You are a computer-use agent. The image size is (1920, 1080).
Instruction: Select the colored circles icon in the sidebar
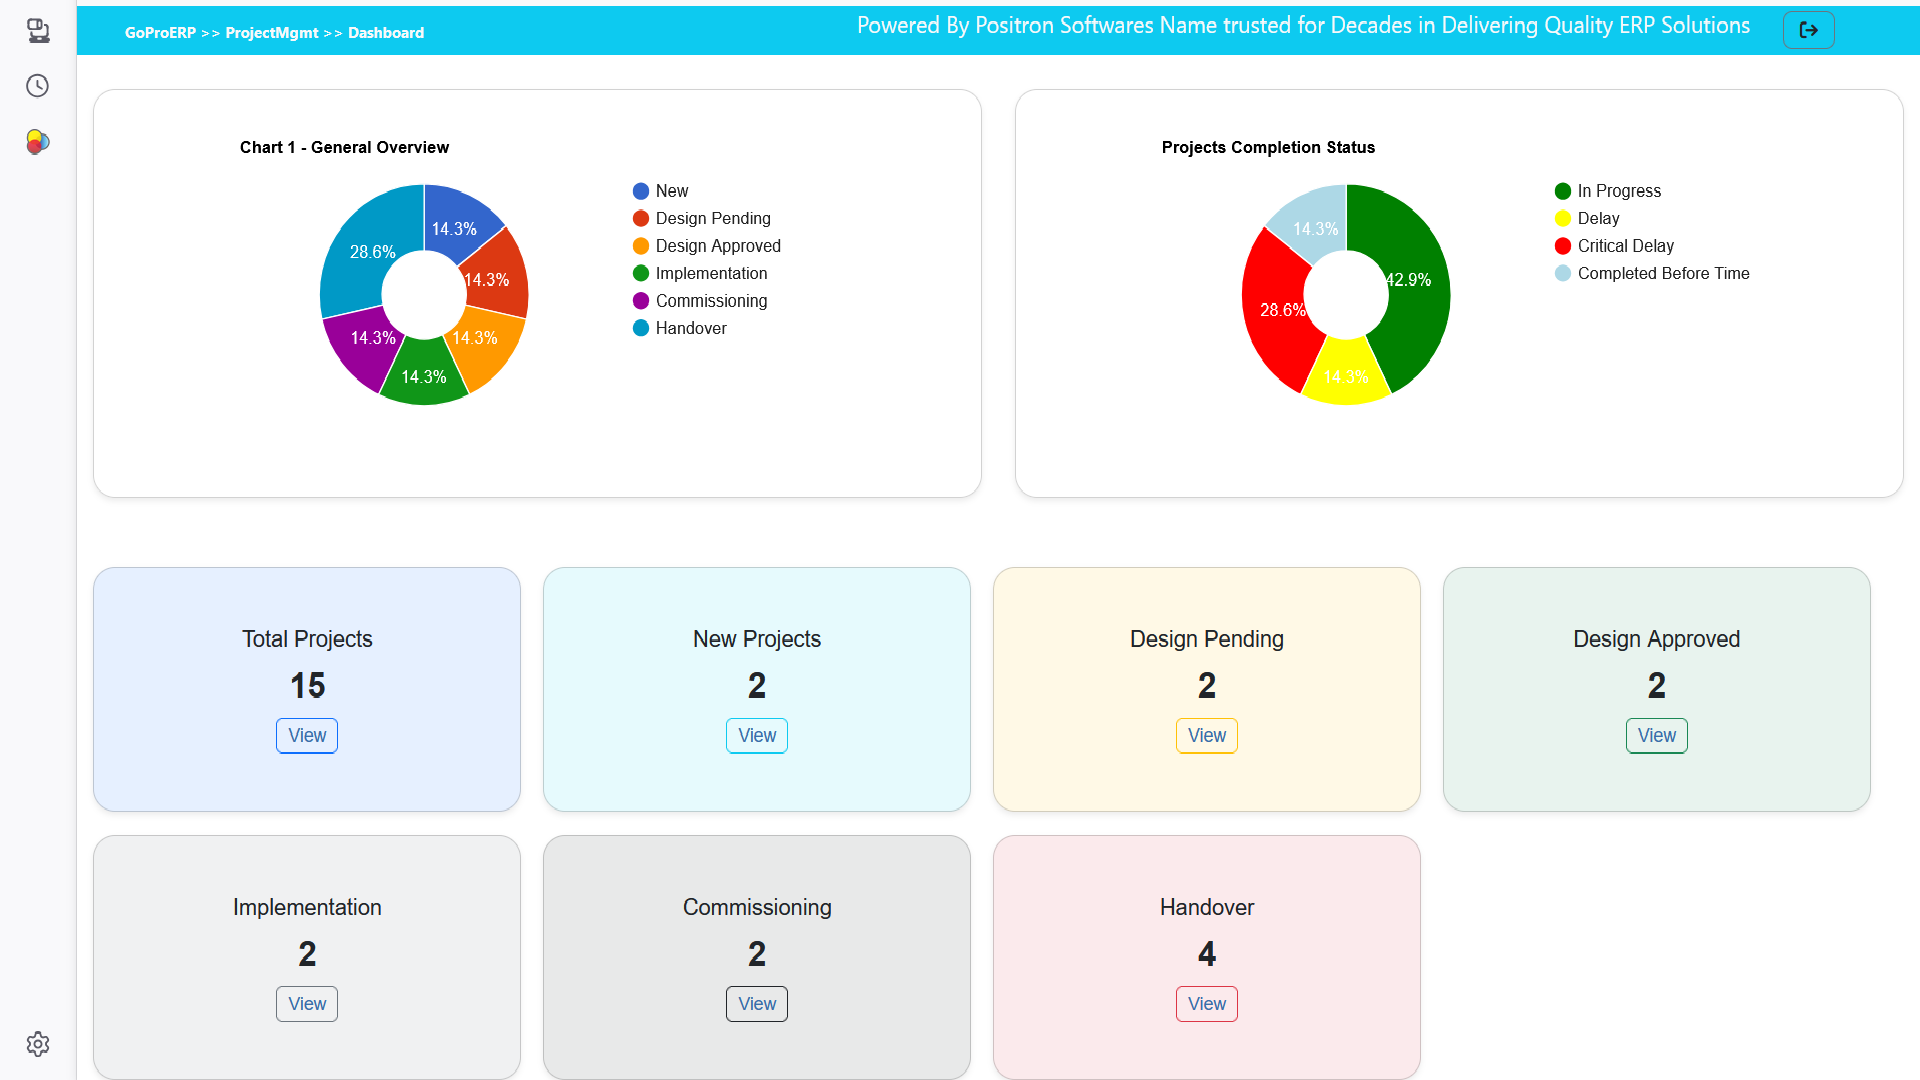click(x=37, y=142)
